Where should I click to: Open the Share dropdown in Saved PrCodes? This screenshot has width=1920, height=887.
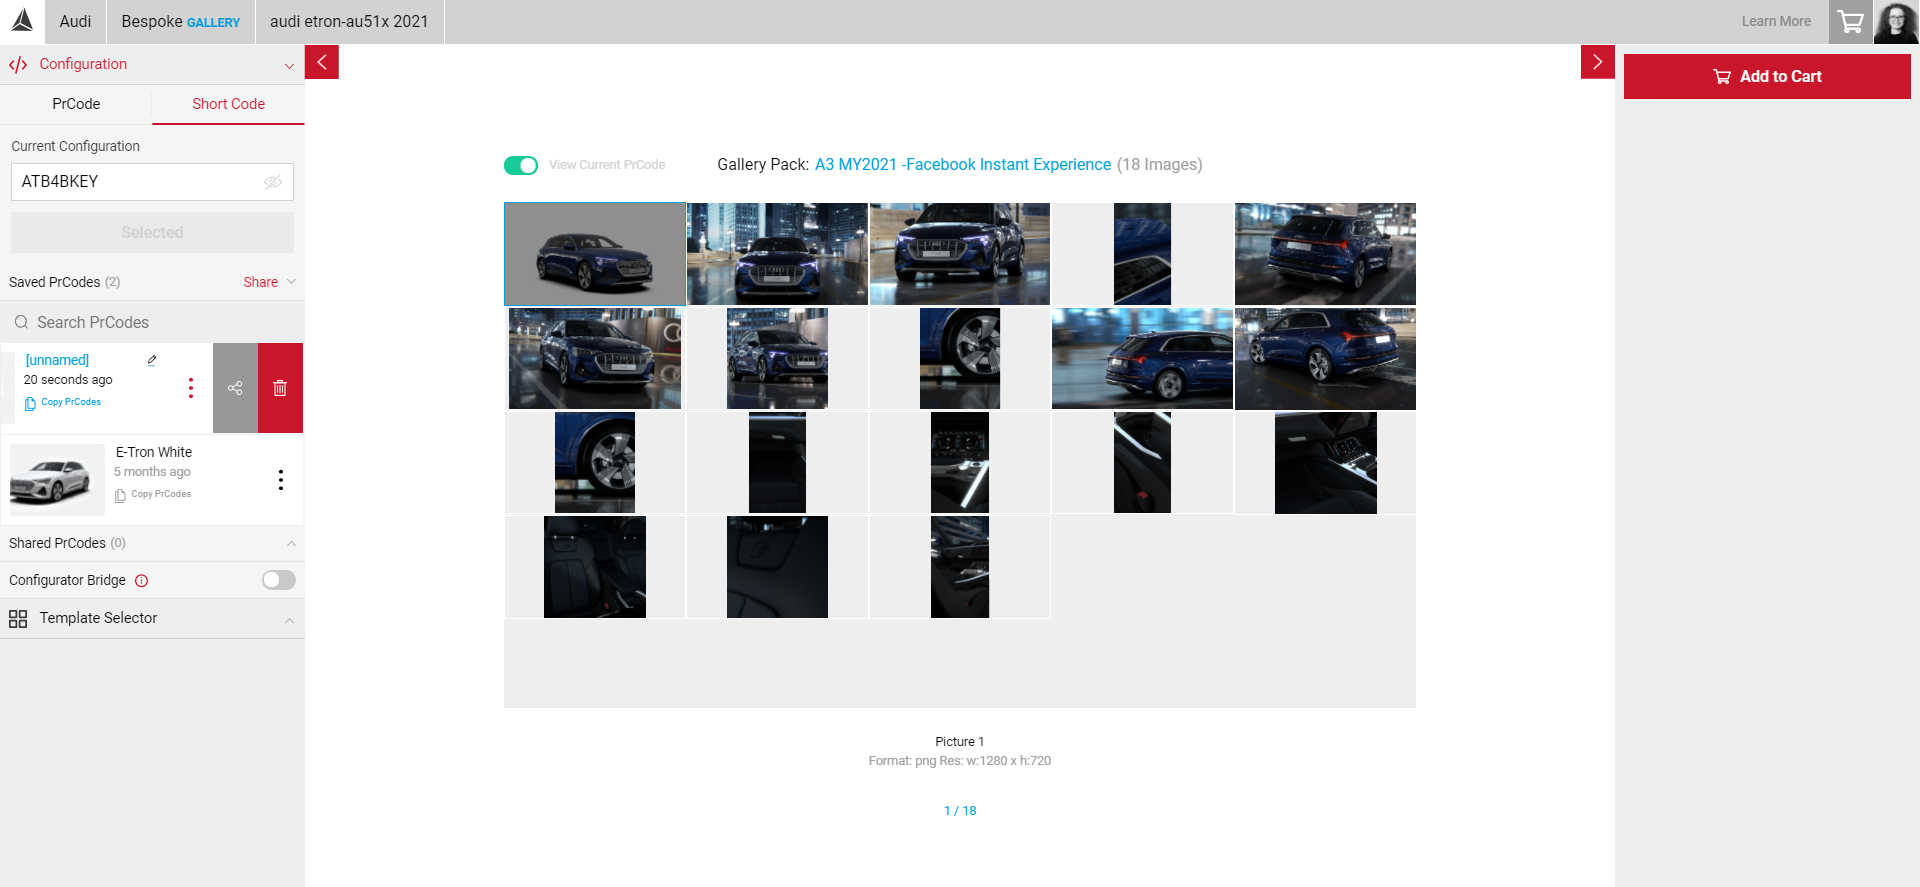click(x=269, y=282)
